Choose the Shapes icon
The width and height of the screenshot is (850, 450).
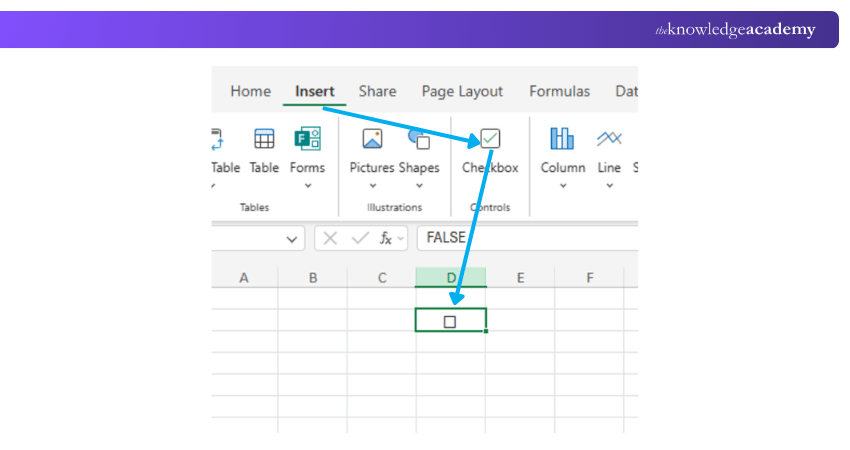click(419, 139)
